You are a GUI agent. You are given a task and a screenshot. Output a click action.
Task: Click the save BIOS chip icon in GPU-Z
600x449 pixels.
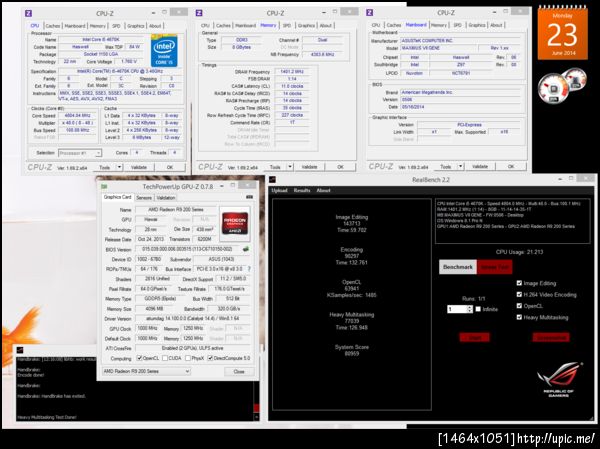[x=246, y=249]
